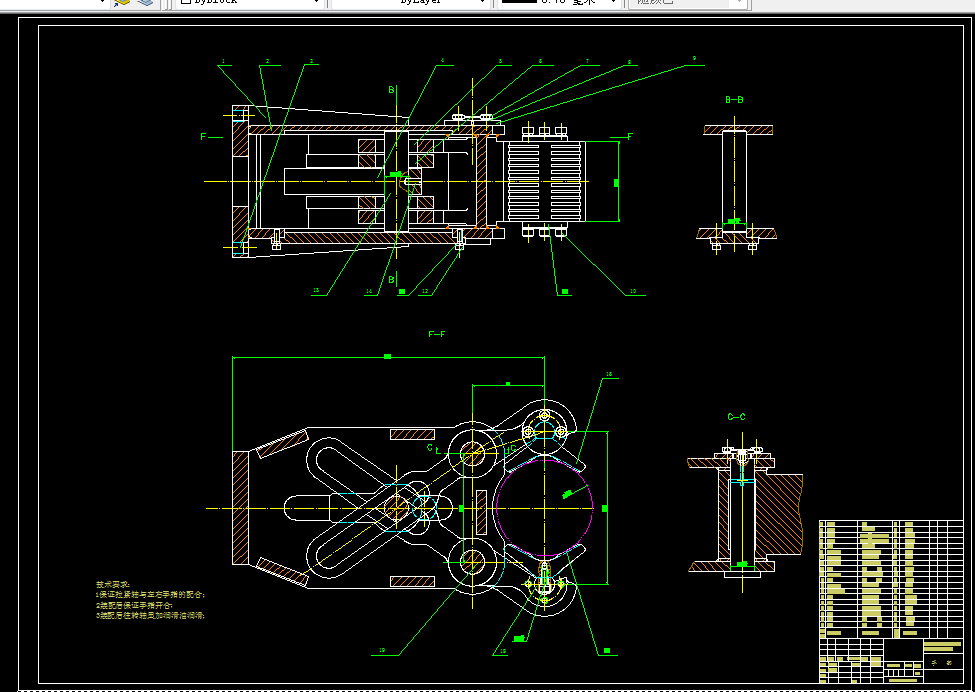Click part balloon number 15
Screen dimensions: 975x692
[x=316, y=290]
